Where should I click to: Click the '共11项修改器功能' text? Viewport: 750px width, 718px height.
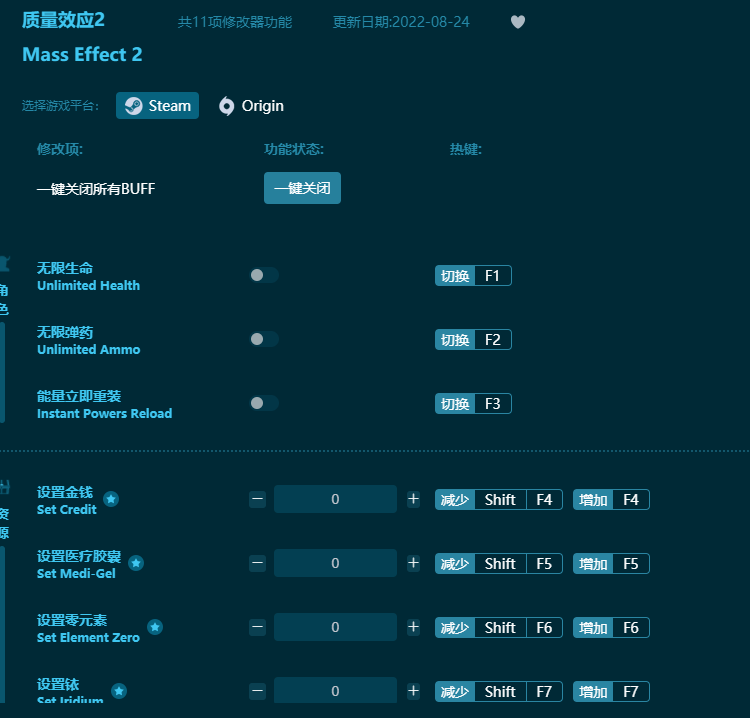pyautogui.click(x=235, y=22)
